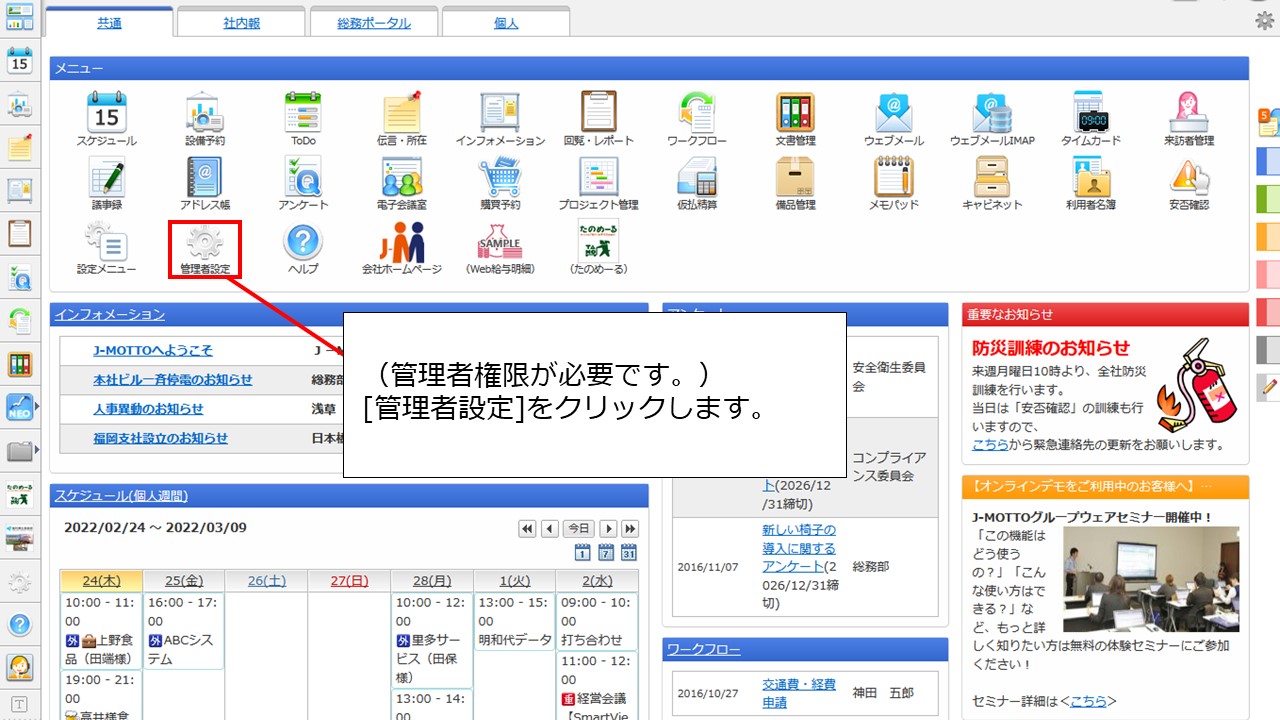Click the 今日 button in schedule
Viewport: 1280px width, 720px height.
point(578,529)
